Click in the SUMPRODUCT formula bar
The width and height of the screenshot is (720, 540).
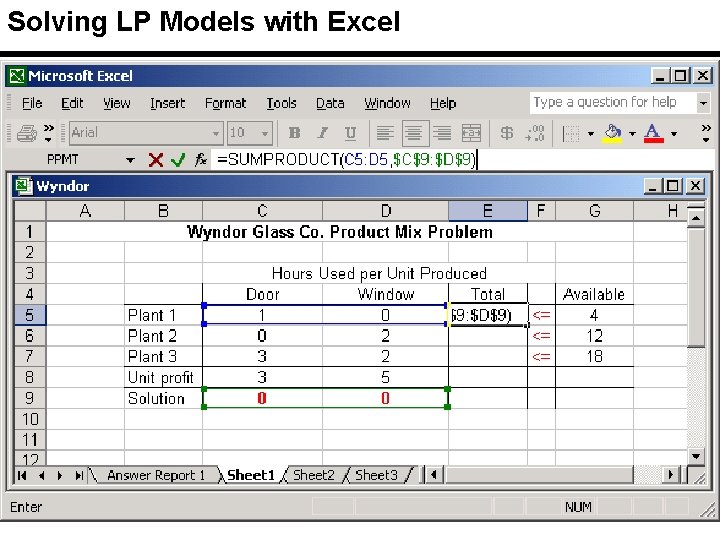click(462, 160)
